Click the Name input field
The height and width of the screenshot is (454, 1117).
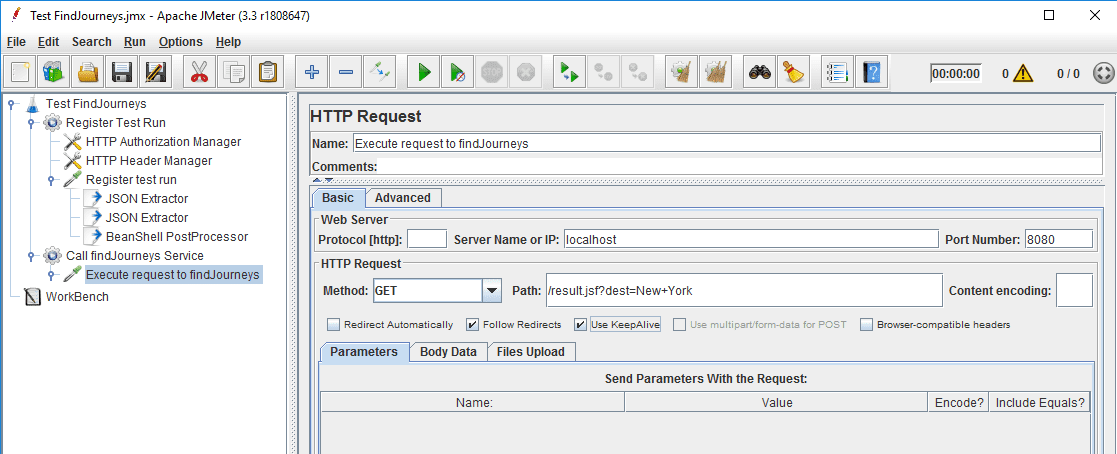pyautogui.click(x=727, y=143)
